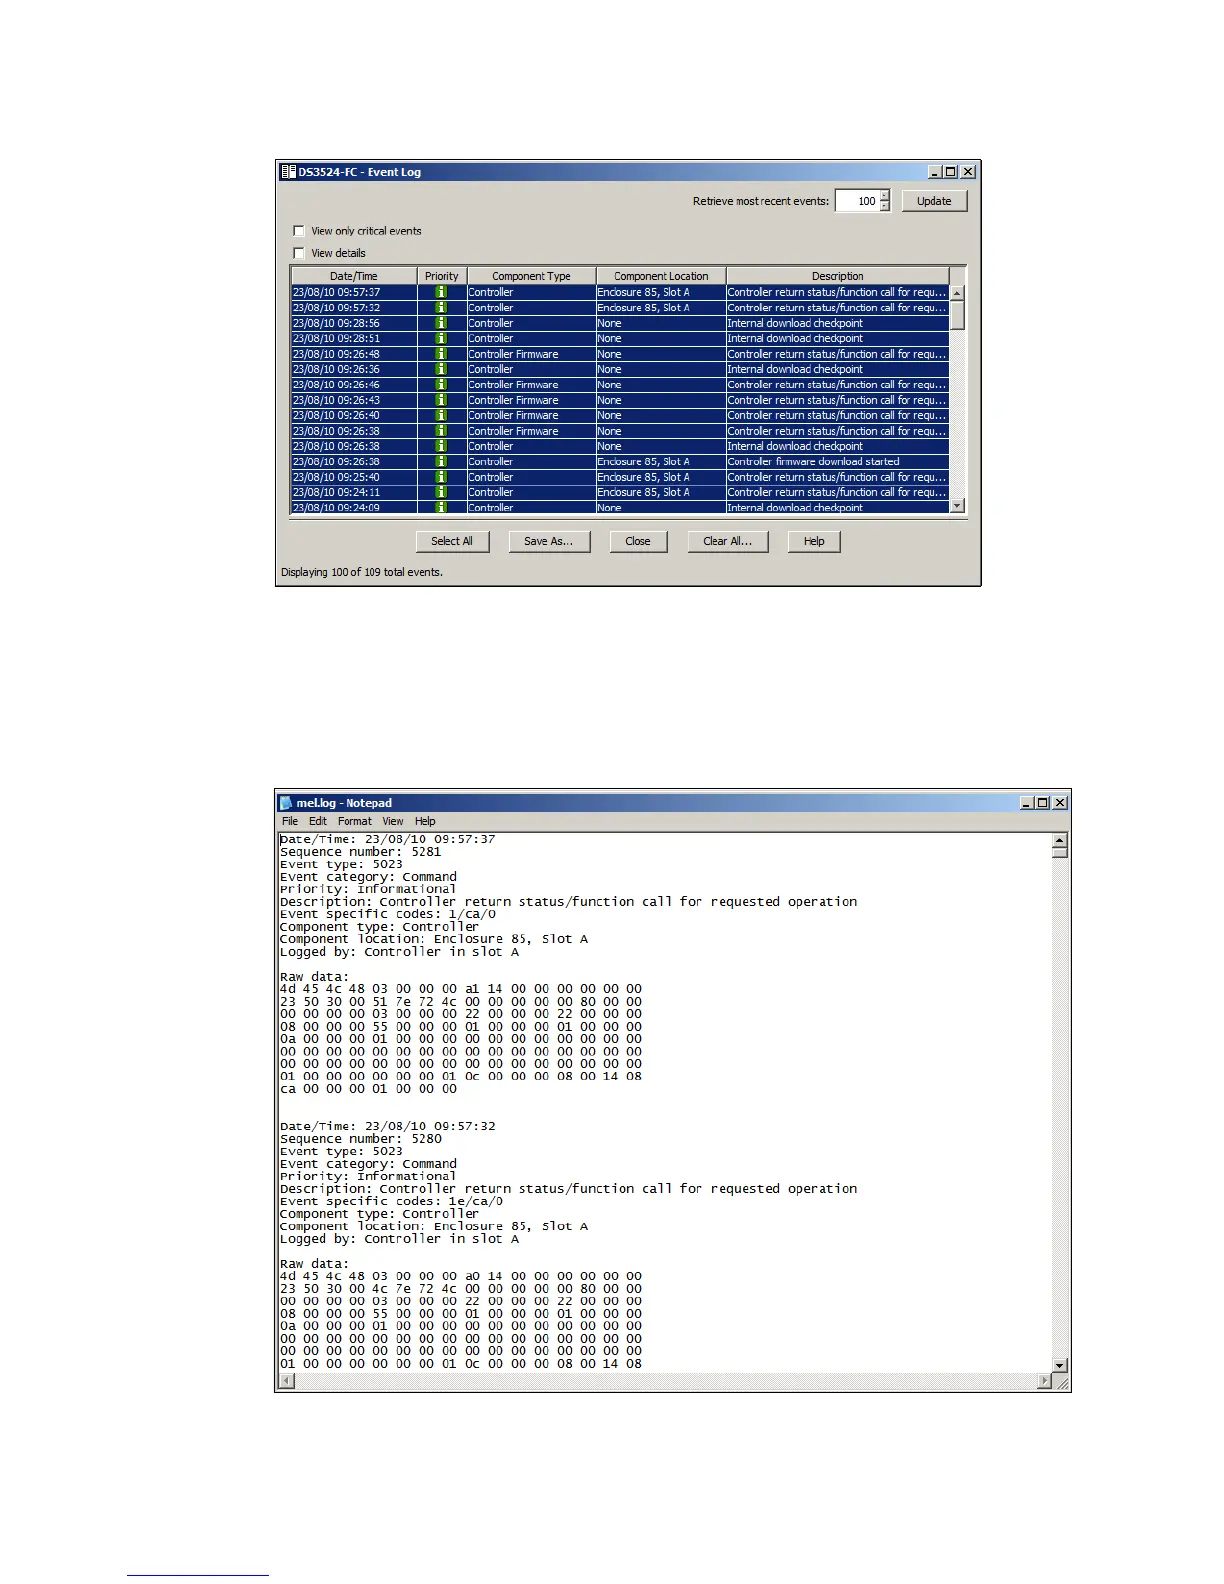Open the View menu in Notepad
1224x1584 pixels.
pyautogui.click(x=393, y=821)
